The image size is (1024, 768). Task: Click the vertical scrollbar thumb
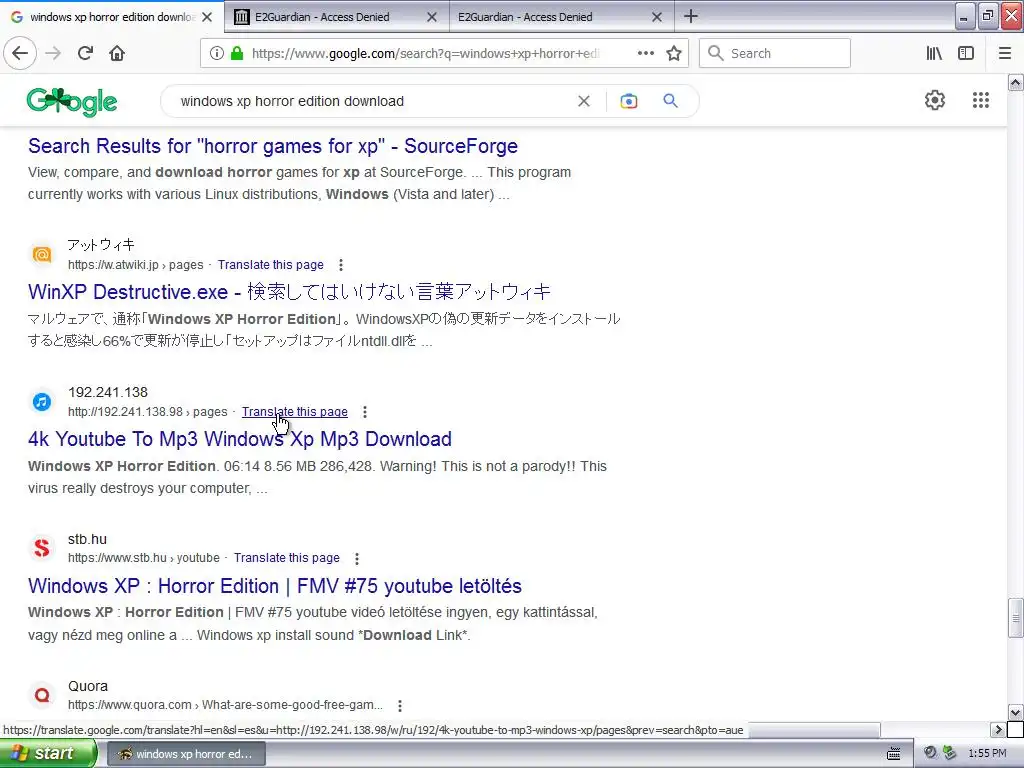1015,618
